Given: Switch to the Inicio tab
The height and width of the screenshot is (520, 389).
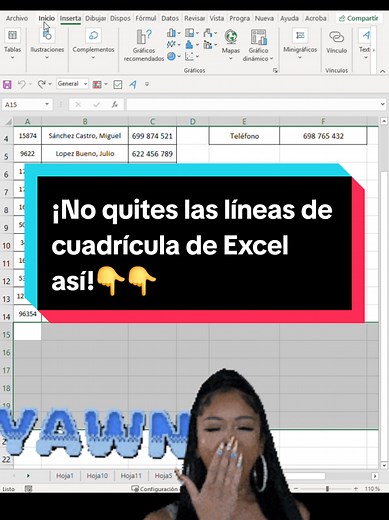Looking at the screenshot, I should pyautogui.click(x=46, y=19).
